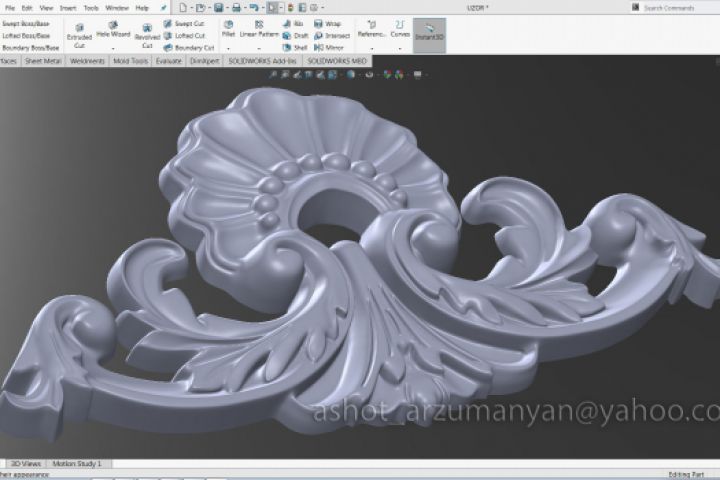720x480 pixels.
Task: Select the Revolved Cut tool
Action: point(147,33)
